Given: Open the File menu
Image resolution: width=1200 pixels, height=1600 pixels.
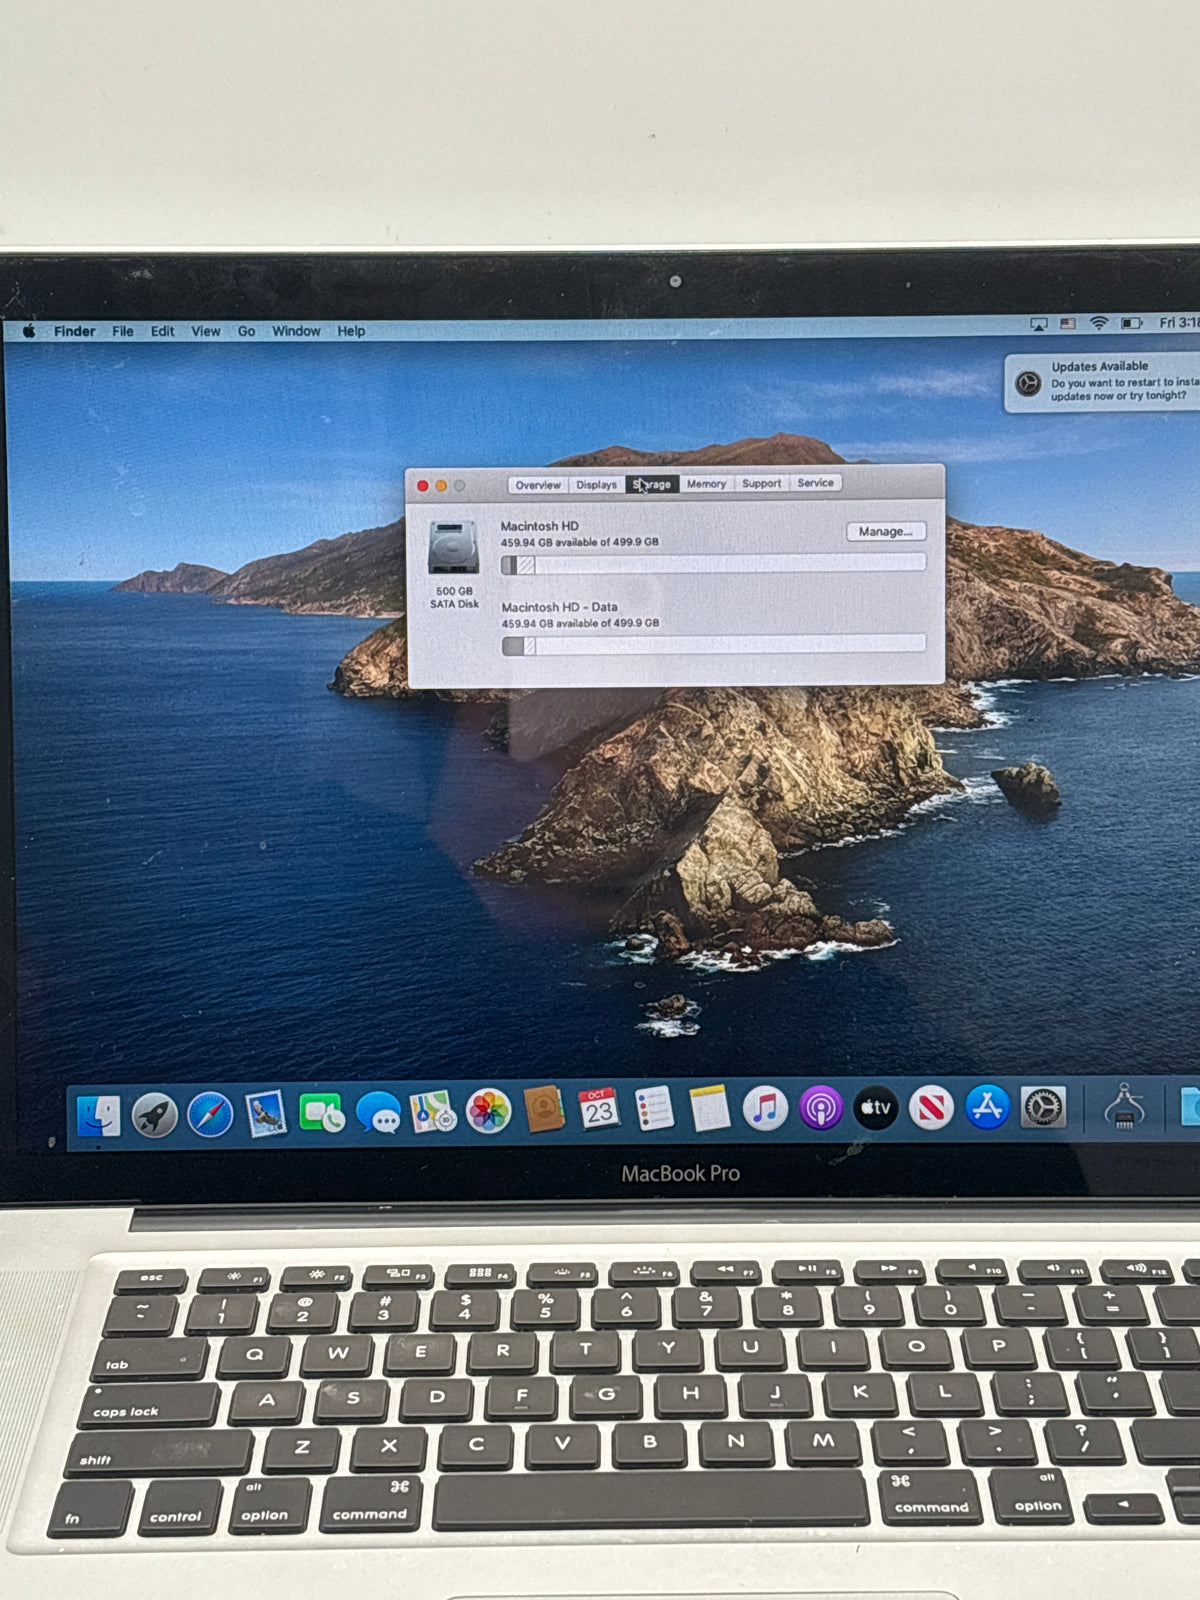Looking at the screenshot, I should (x=123, y=331).
